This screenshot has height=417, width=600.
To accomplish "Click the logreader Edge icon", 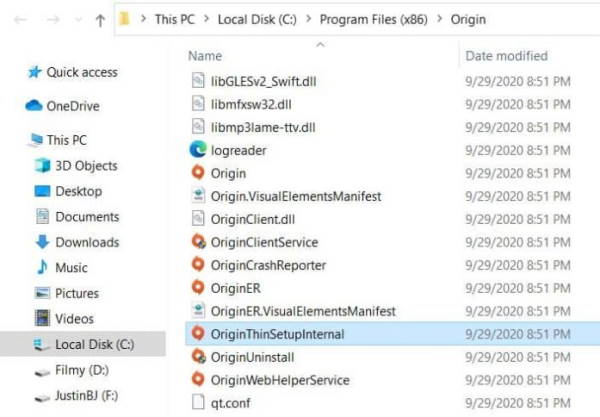I will (x=198, y=150).
